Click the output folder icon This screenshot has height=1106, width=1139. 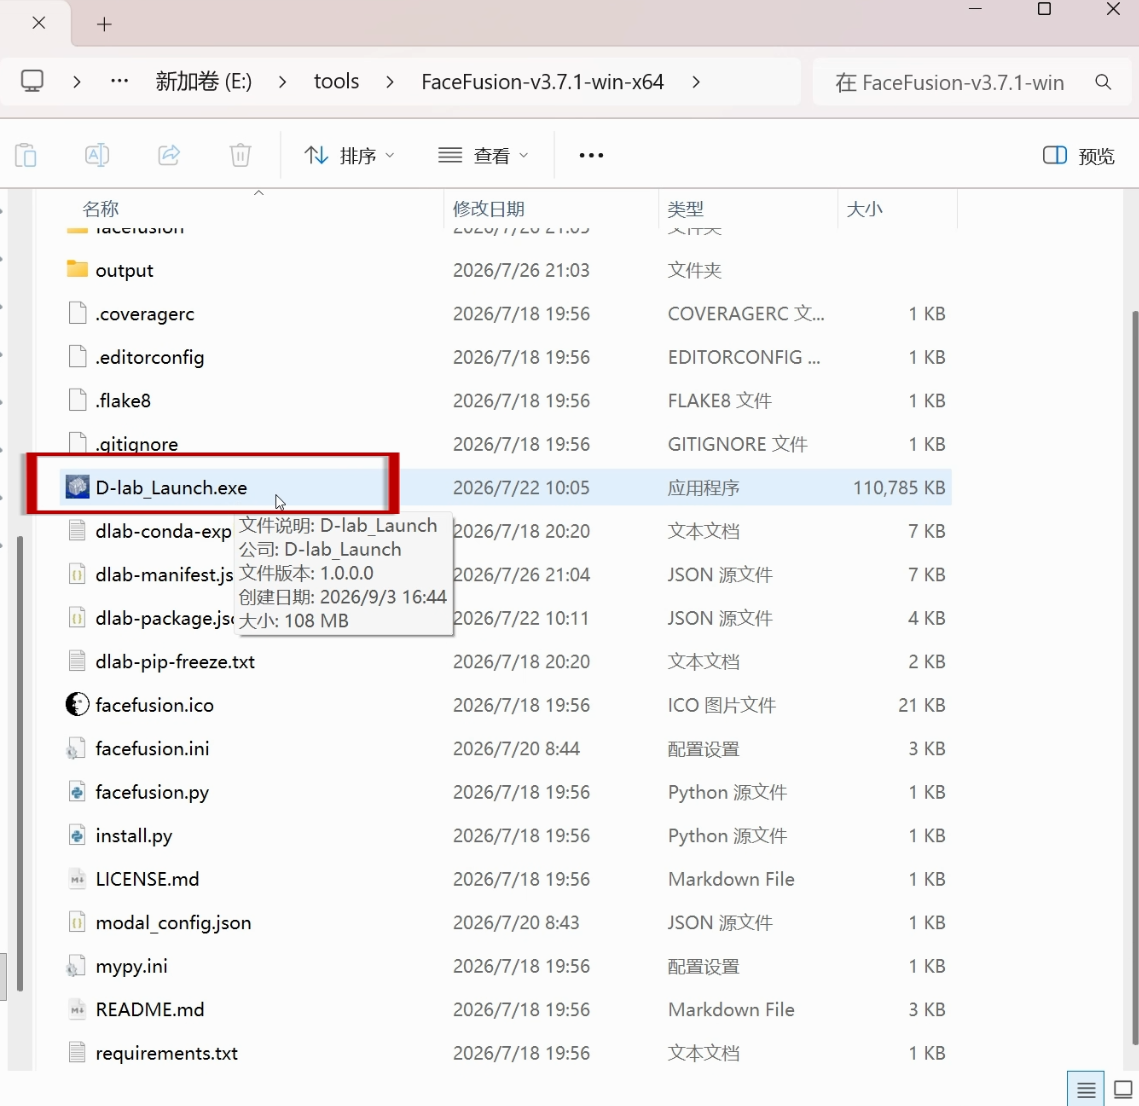(77, 269)
